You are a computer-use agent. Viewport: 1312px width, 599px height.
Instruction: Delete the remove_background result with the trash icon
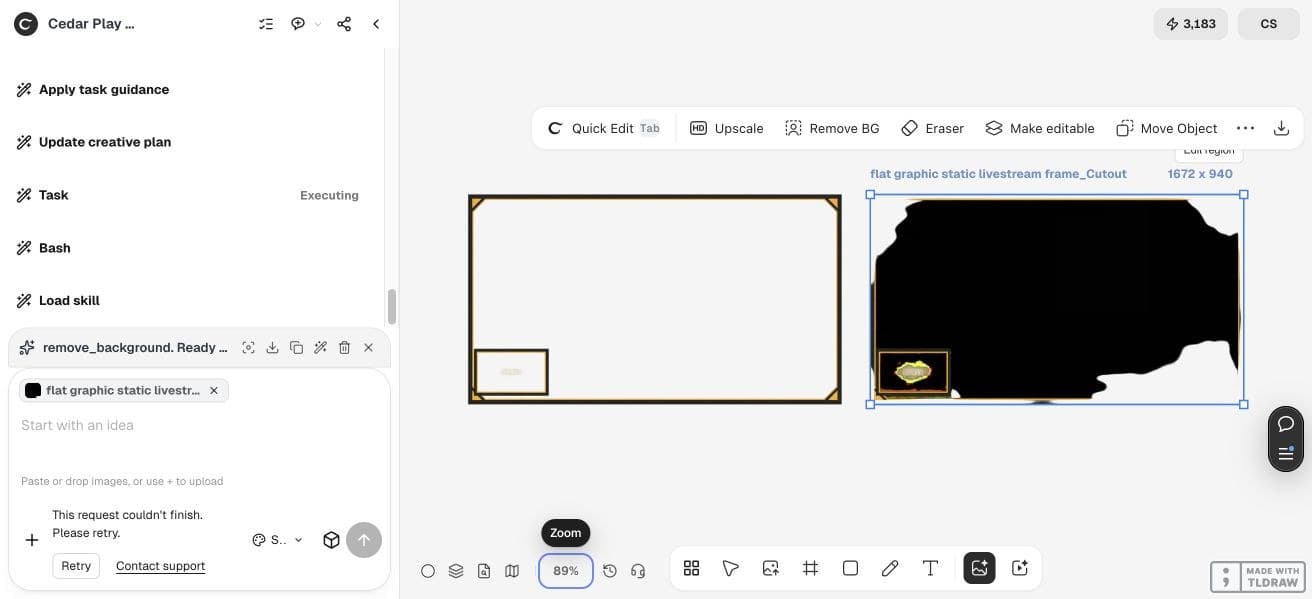click(x=344, y=348)
